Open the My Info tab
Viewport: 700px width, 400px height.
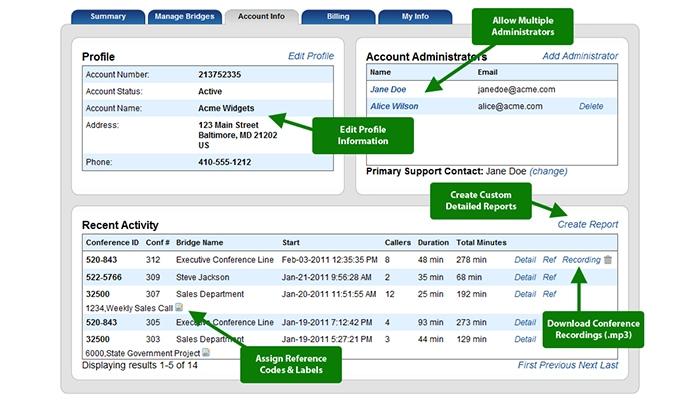point(415,17)
